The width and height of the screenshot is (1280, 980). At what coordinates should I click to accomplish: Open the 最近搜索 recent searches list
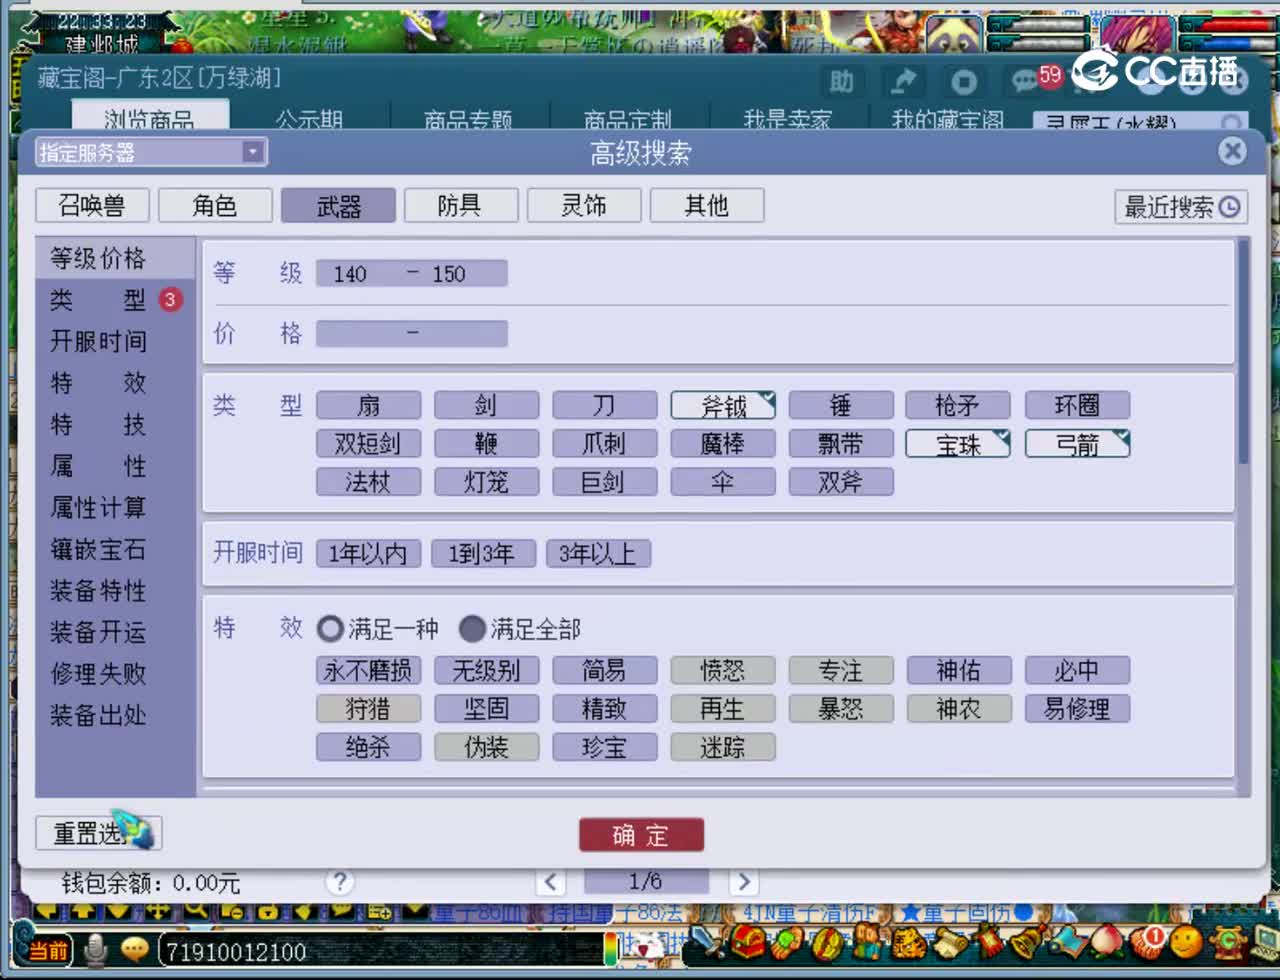coord(1182,206)
